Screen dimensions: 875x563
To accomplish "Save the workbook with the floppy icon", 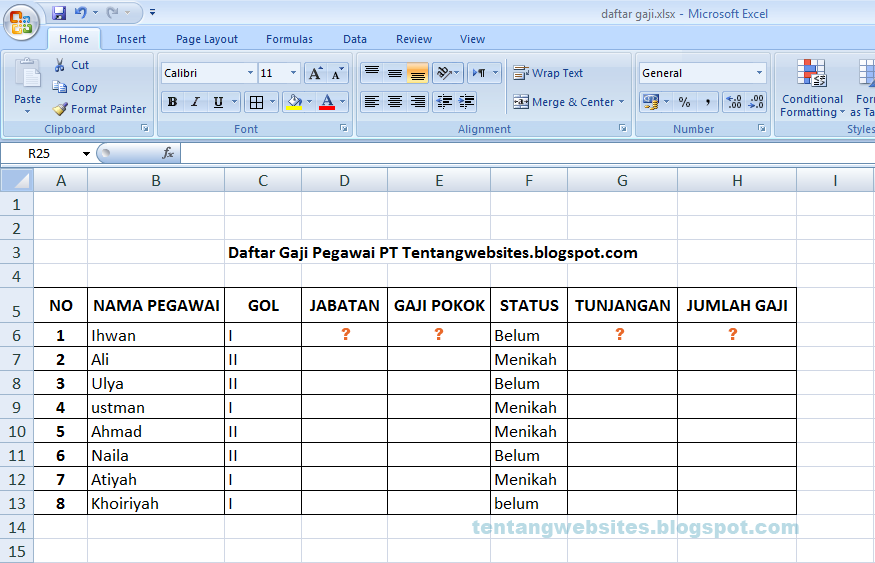I will (x=59, y=12).
